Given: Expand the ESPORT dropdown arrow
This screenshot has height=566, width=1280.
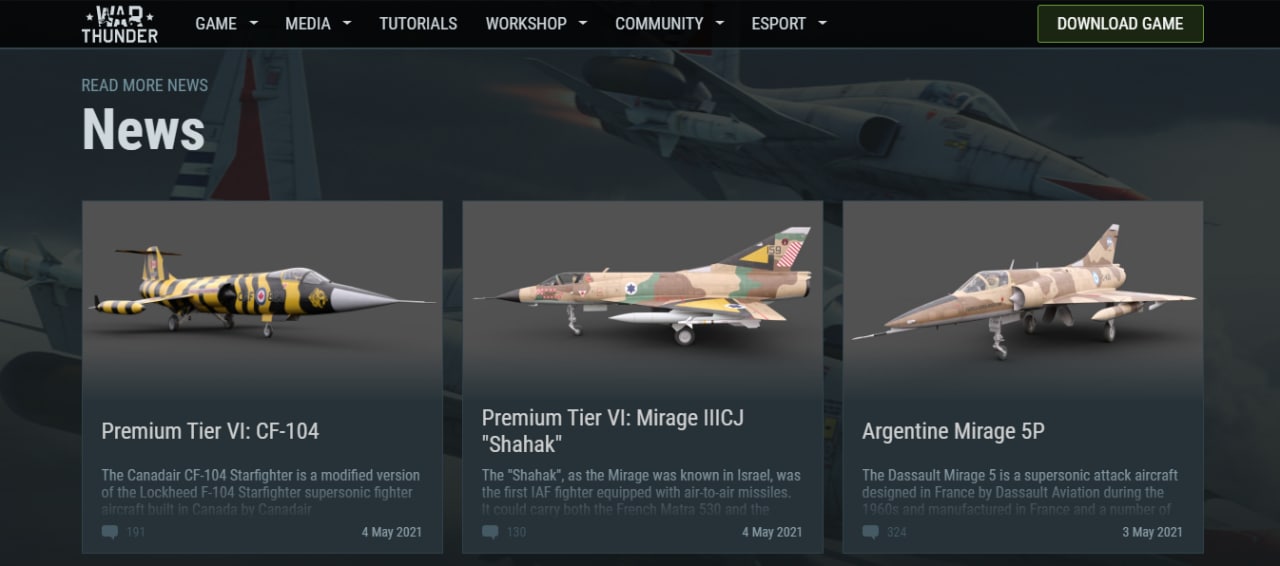Looking at the screenshot, I should tap(822, 23).
